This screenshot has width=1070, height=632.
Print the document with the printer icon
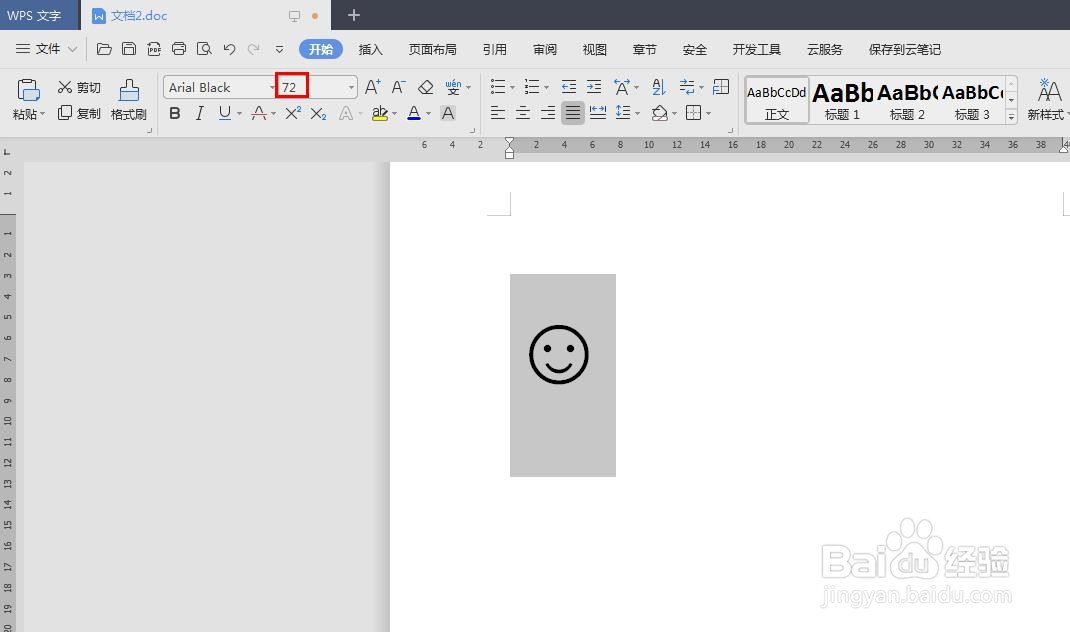click(179, 48)
